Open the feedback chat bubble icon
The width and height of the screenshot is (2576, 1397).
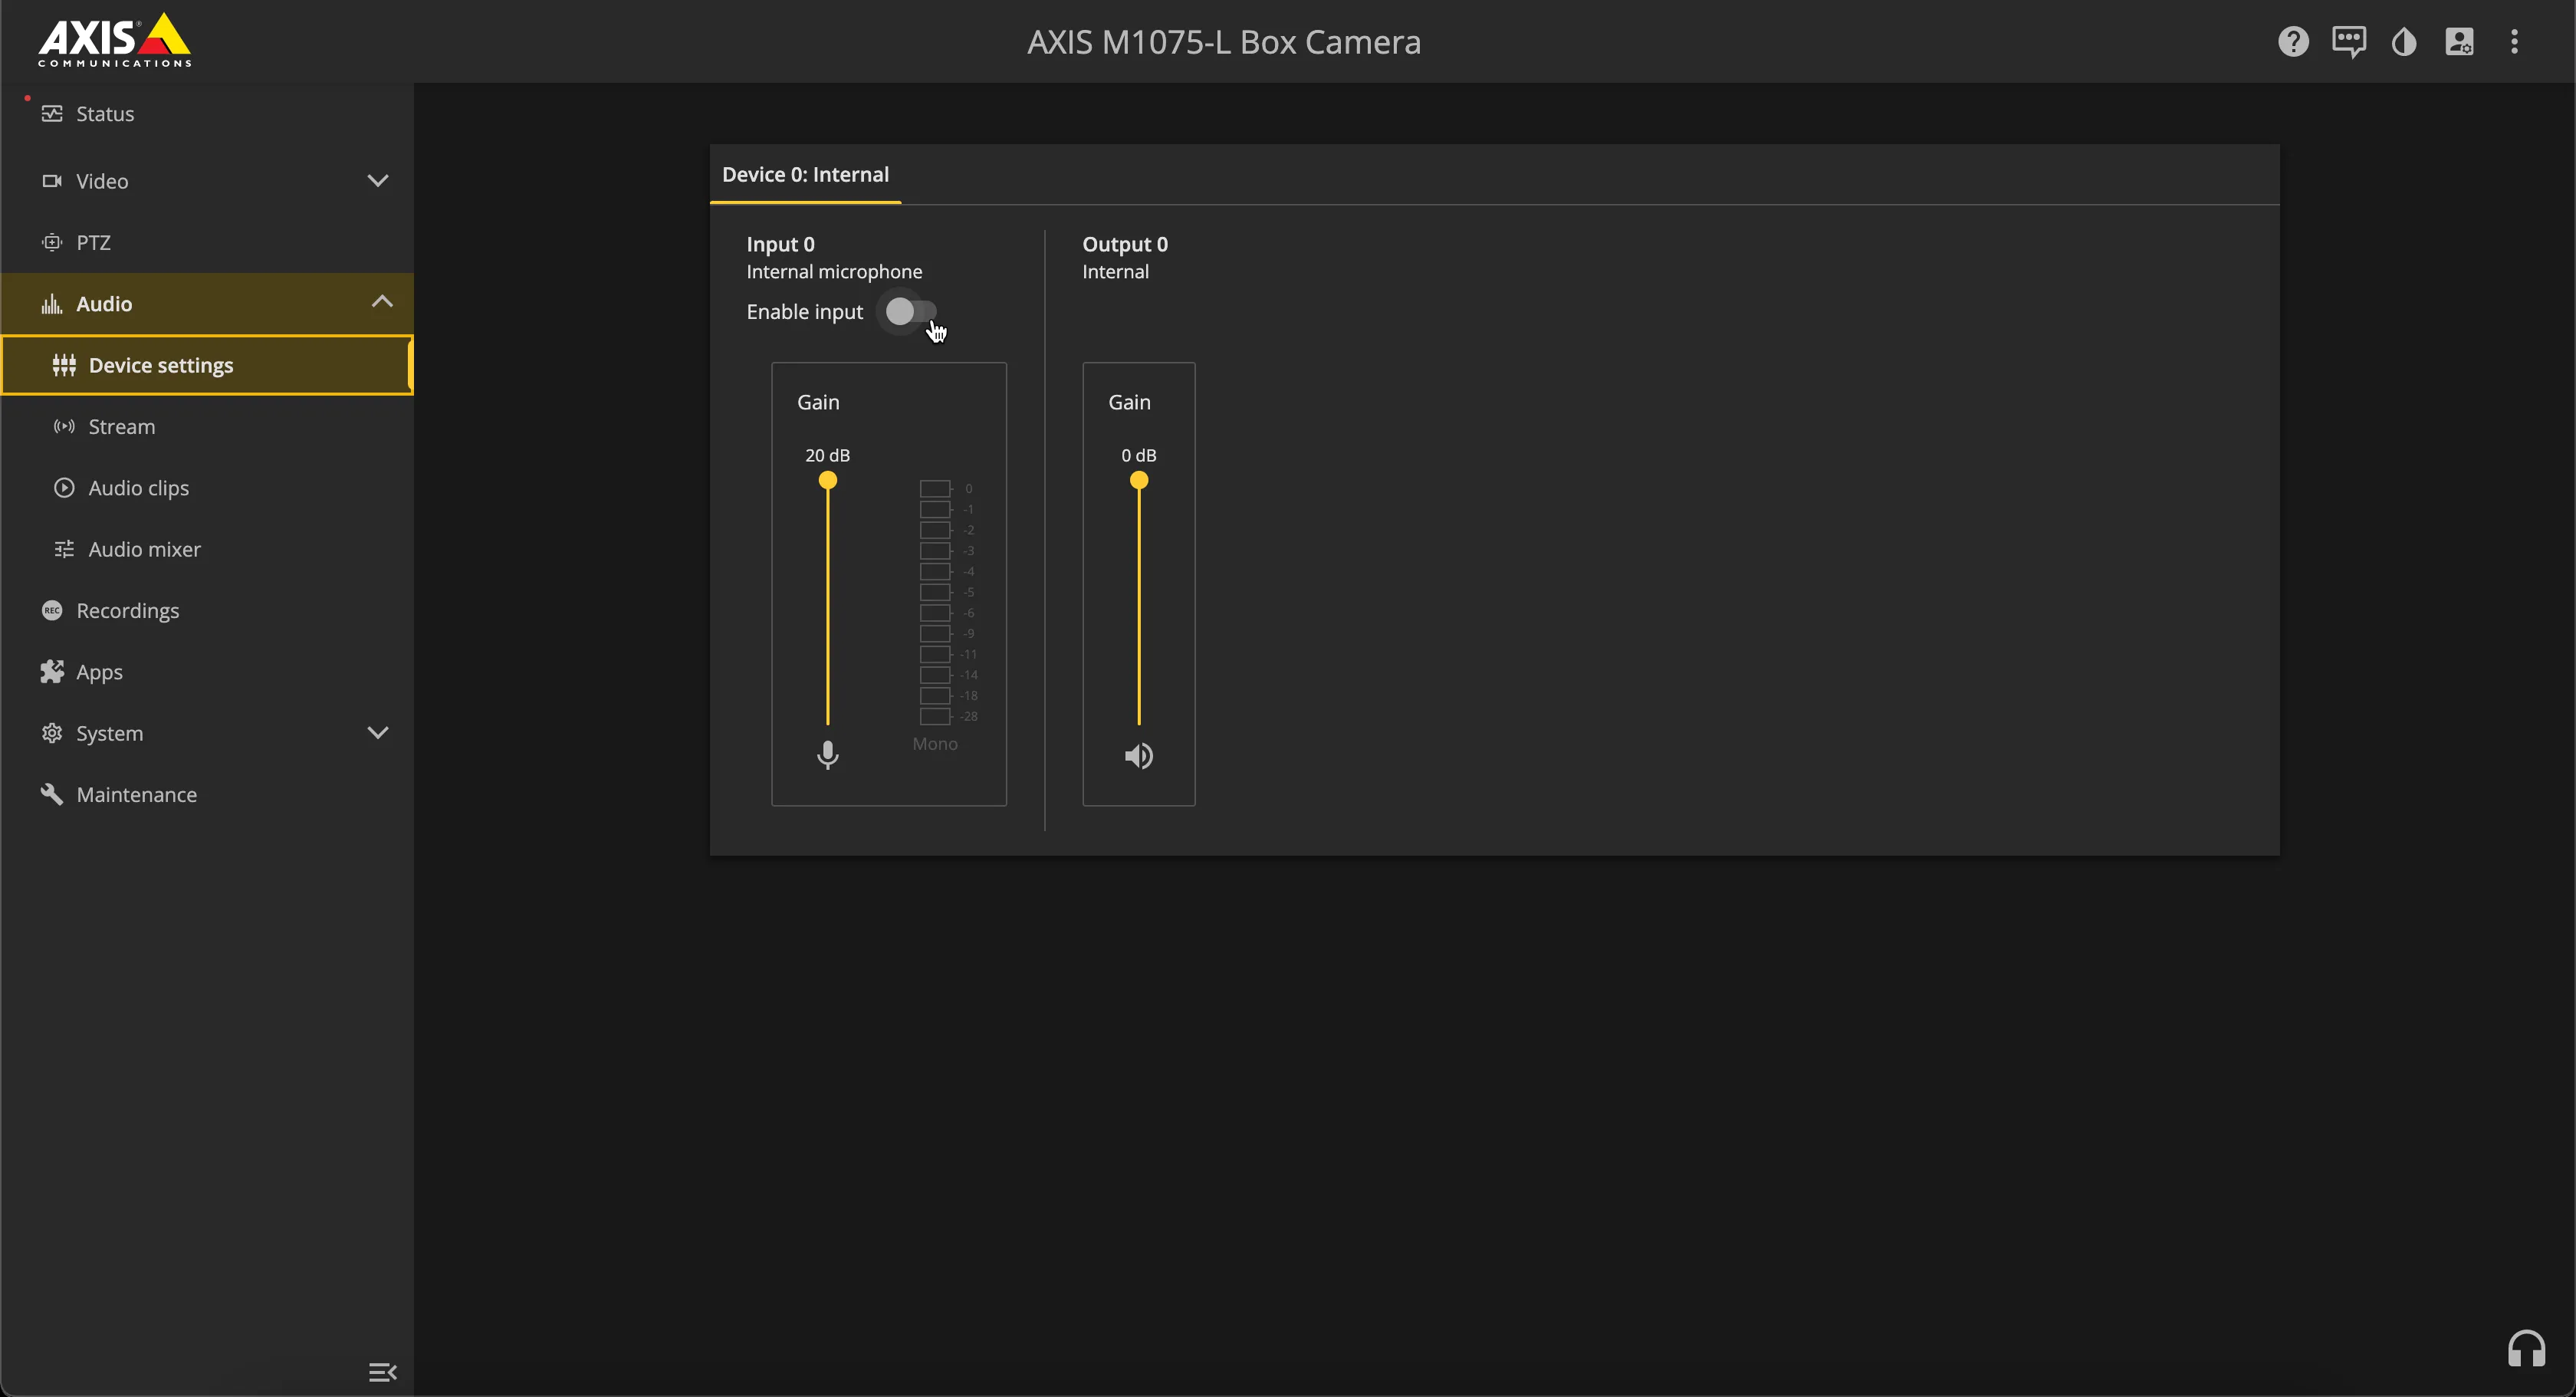point(2348,42)
